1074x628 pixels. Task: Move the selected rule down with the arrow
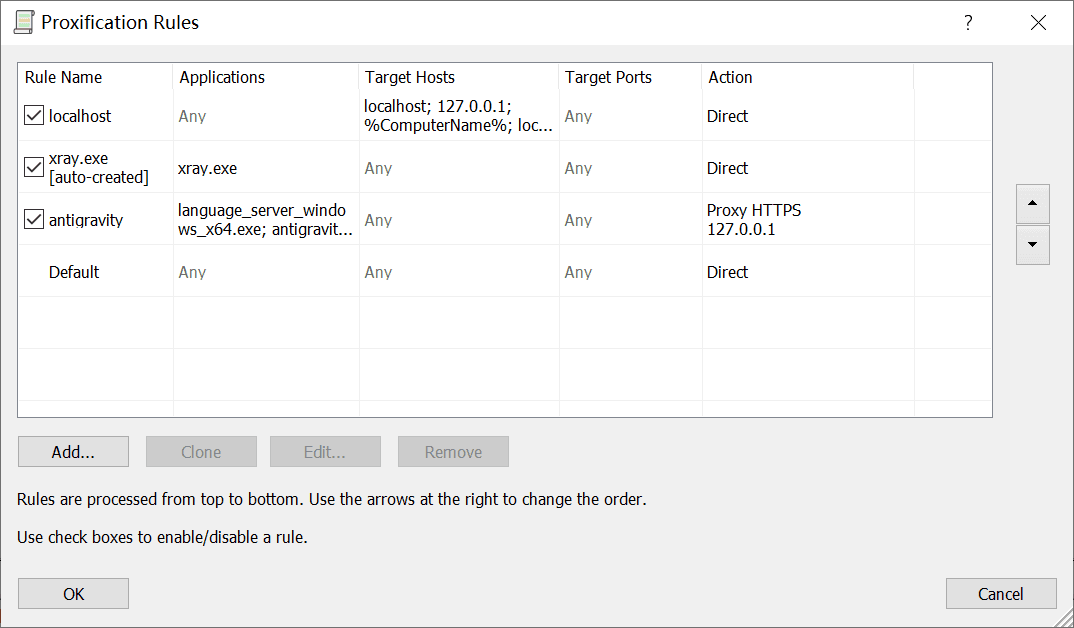coord(1032,244)
